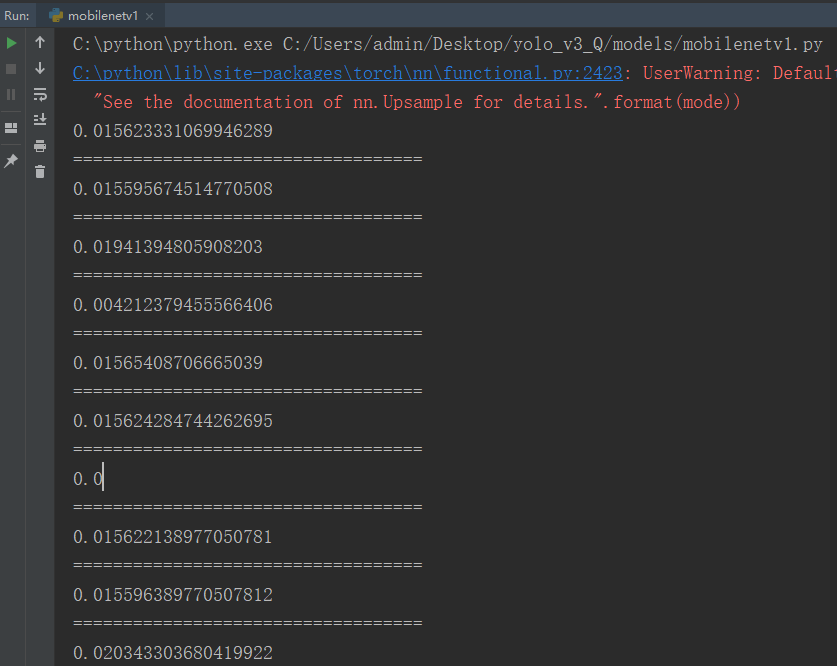Stop the running Python process
This screenshot has width=837, height=666.
(x=10, y=67)
